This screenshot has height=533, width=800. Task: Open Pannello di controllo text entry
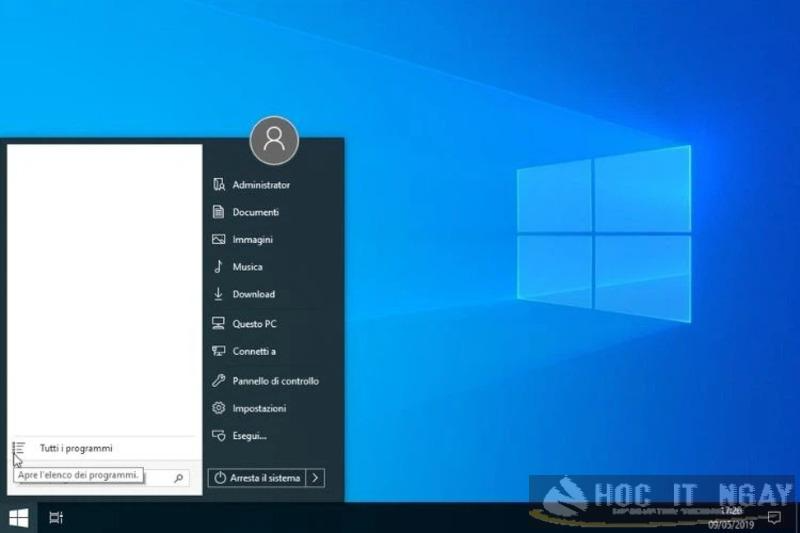tap(276, 380)
